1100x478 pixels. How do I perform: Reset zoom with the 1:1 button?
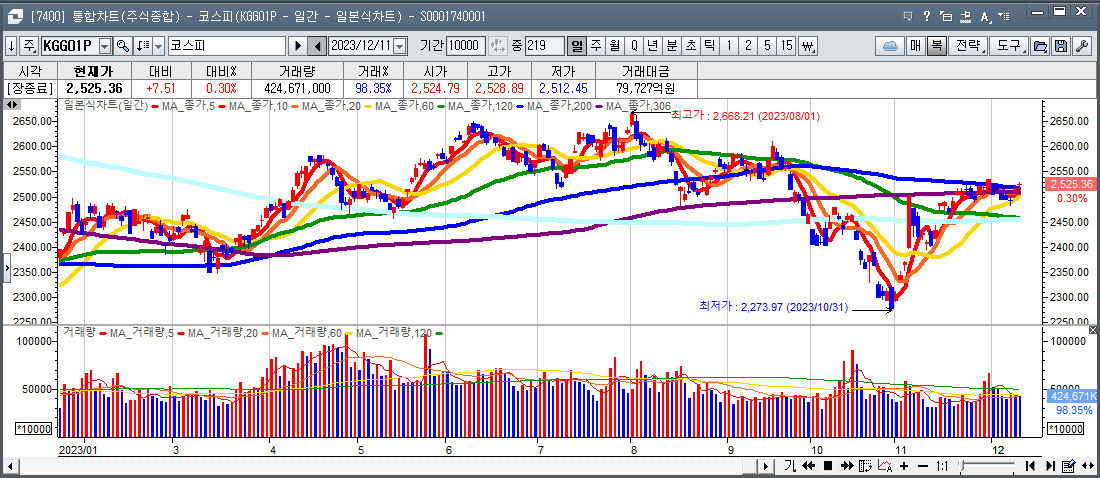click(942, 465)
